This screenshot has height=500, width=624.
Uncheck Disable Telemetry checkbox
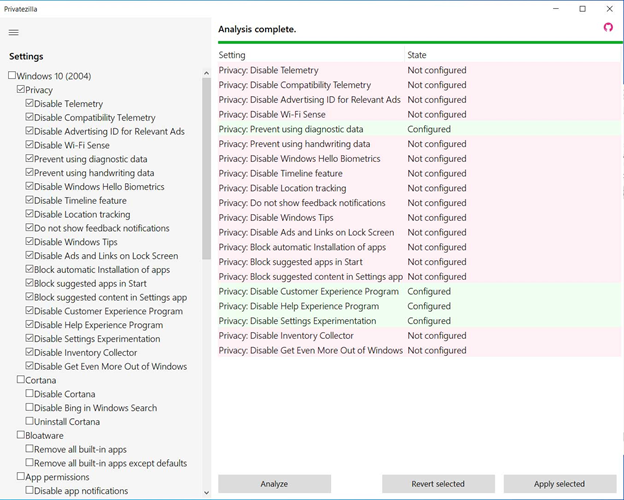click(30, 104)
